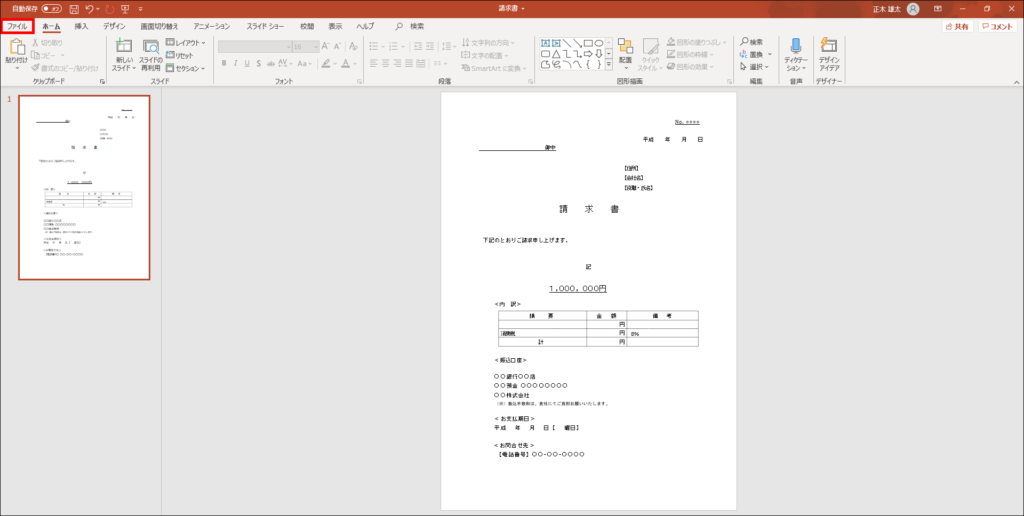Click the Undo arrow icon
1024x516 pixels.
89,9
